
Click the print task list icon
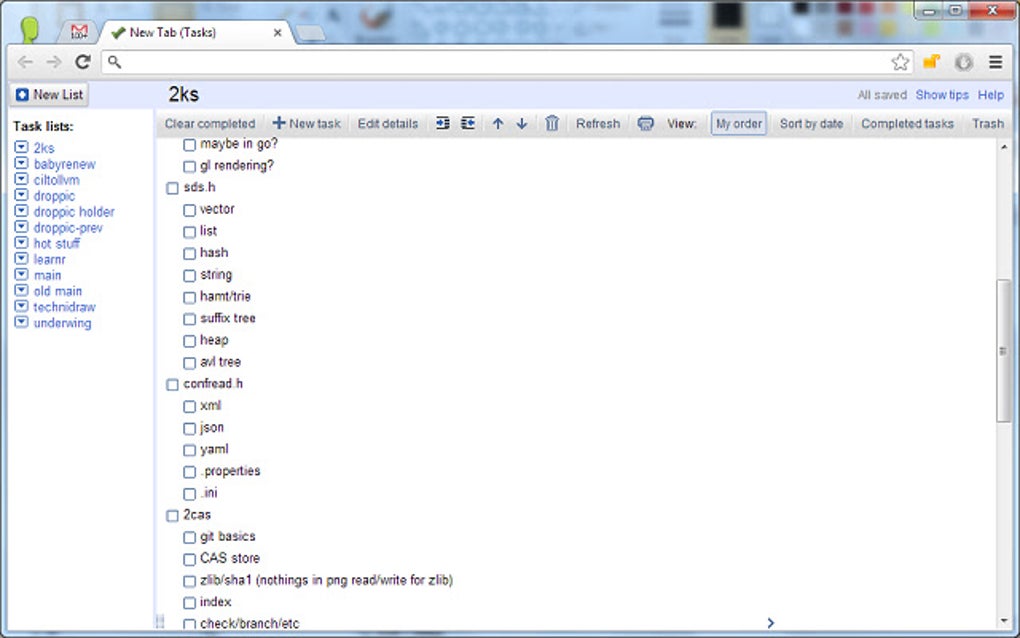[x=645, y=124]
